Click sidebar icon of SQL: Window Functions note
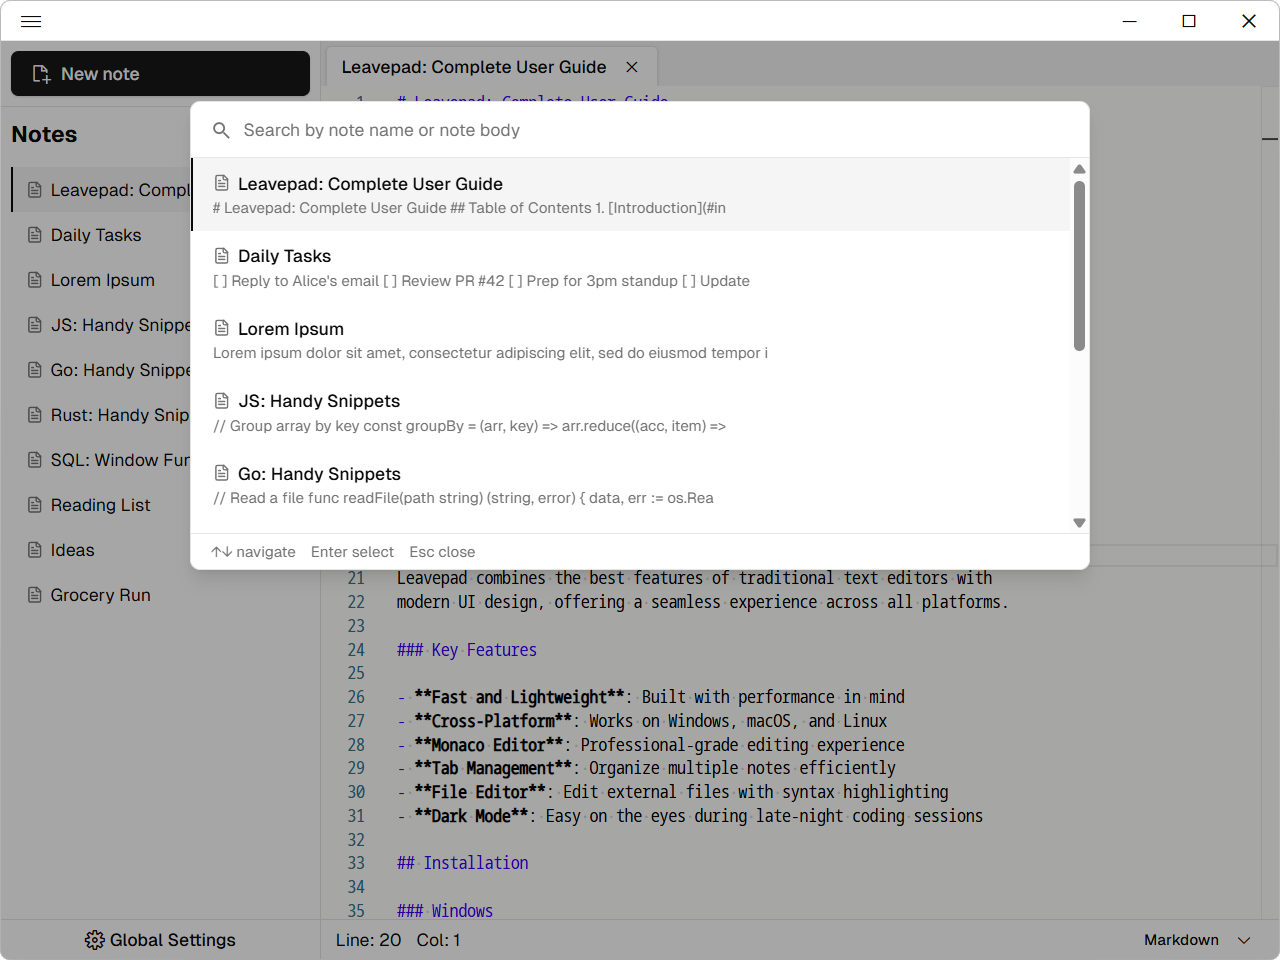This screenshot has width=1280, height=960. point(35,460)
